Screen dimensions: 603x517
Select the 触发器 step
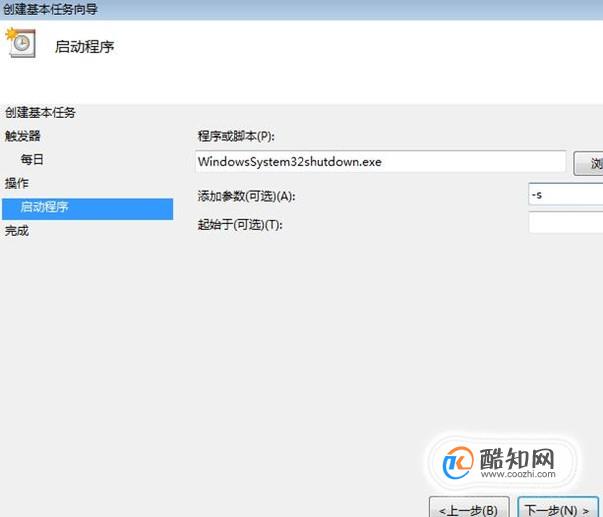[x=23, y=136]
